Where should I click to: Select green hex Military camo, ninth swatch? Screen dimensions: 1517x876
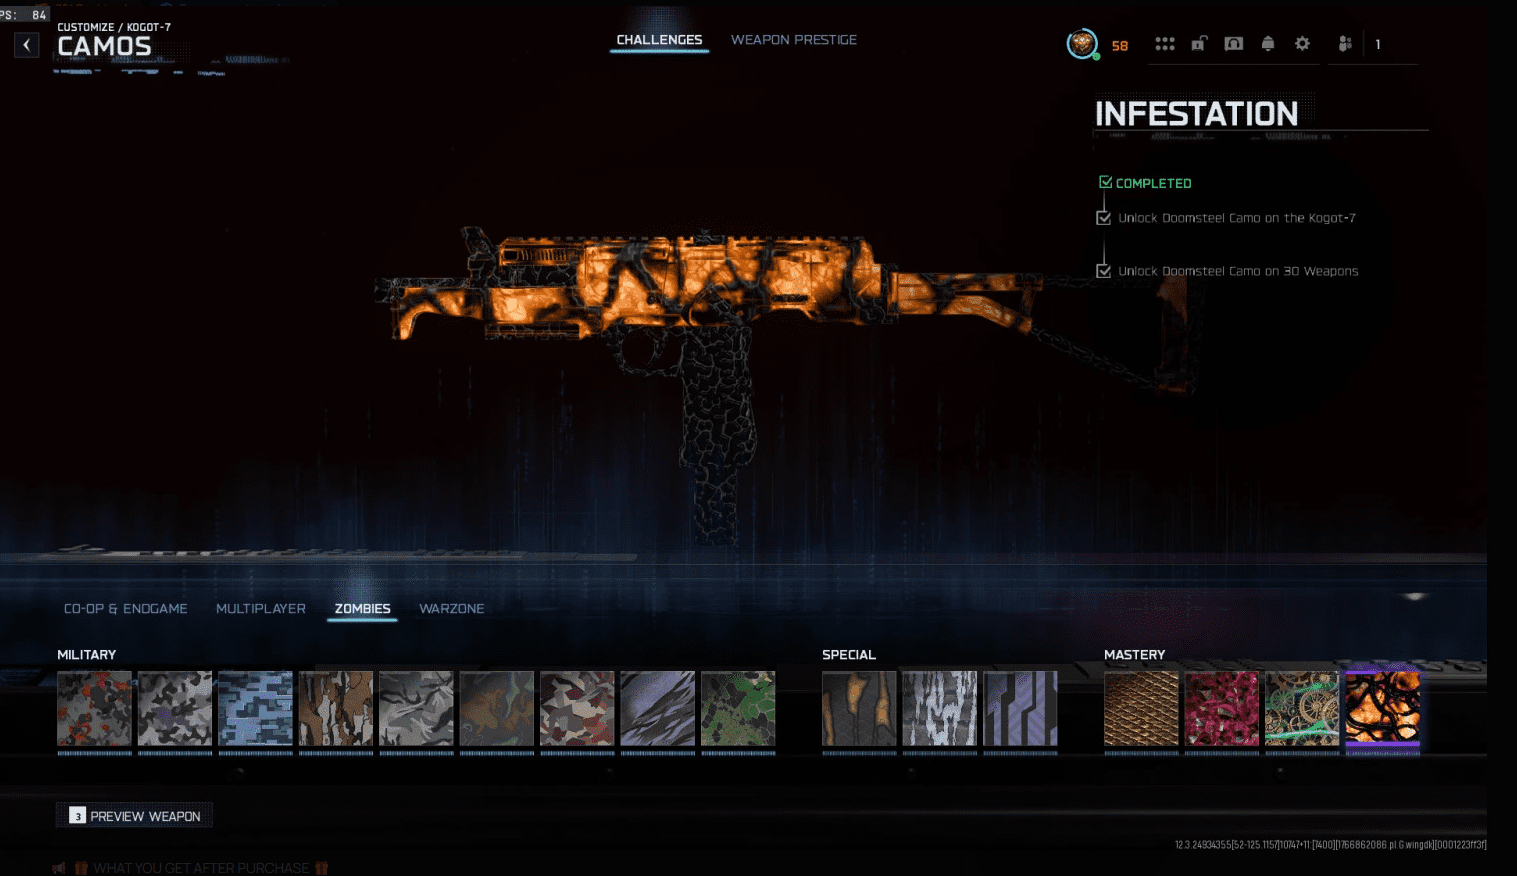[x=738, y=709]
